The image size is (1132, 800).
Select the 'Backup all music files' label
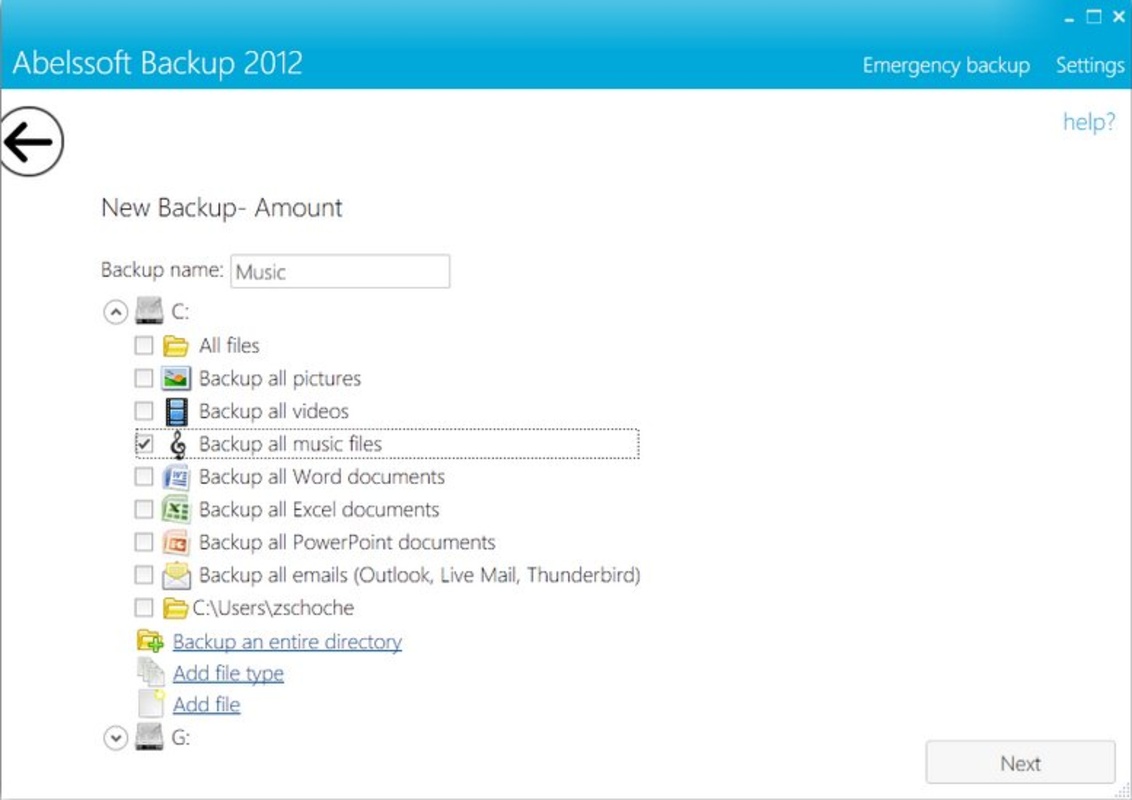tap(290, 444)
